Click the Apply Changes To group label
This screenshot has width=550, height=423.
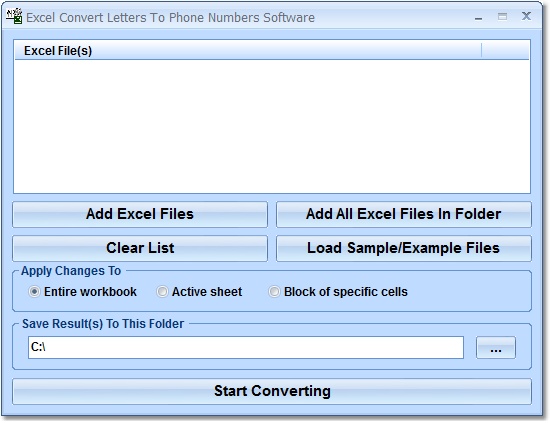point(71,271)
